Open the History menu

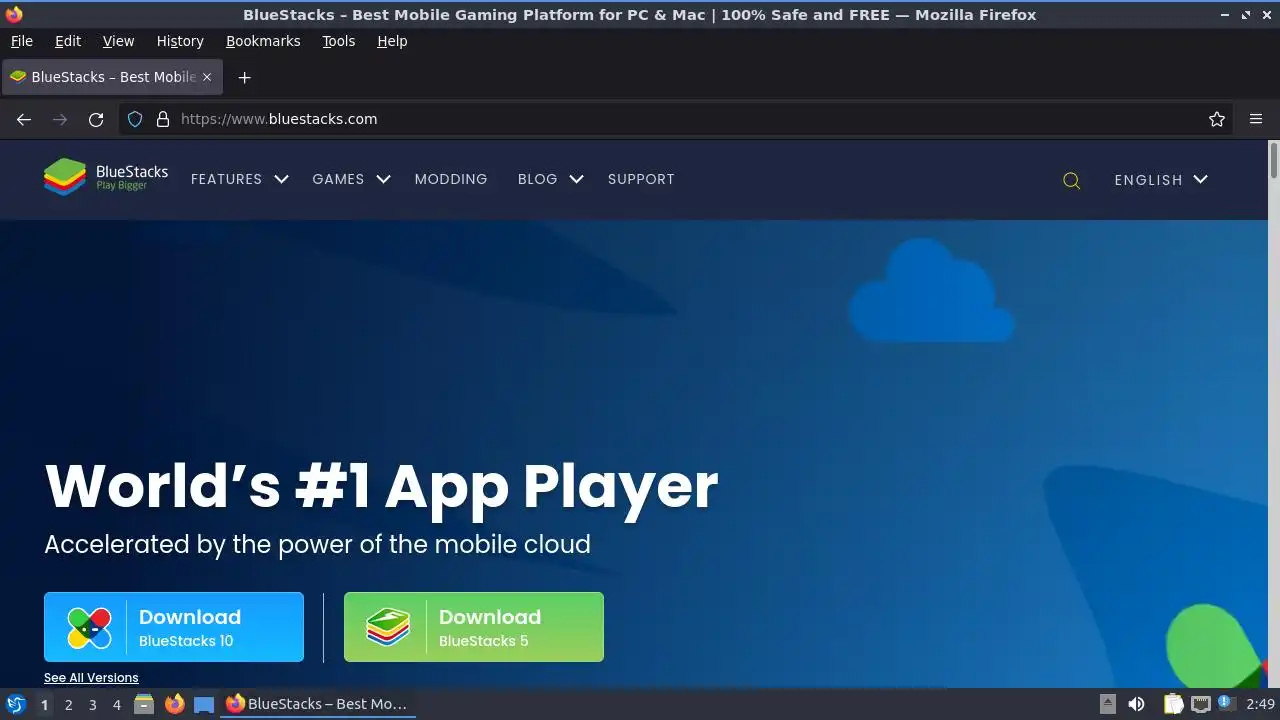point(180,41)
